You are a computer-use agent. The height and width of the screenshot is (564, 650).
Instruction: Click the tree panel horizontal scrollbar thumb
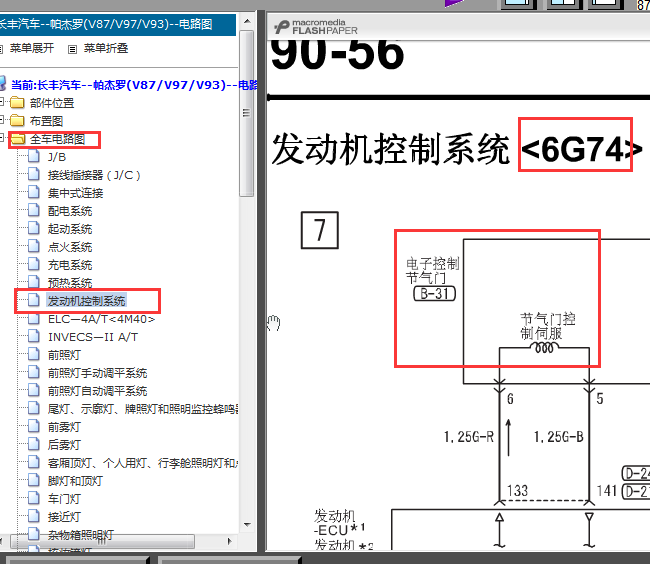(x=102, y=541)
